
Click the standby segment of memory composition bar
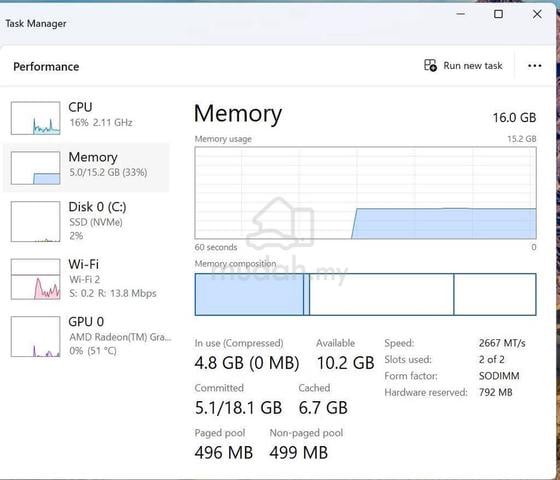[x=381, y=294]
